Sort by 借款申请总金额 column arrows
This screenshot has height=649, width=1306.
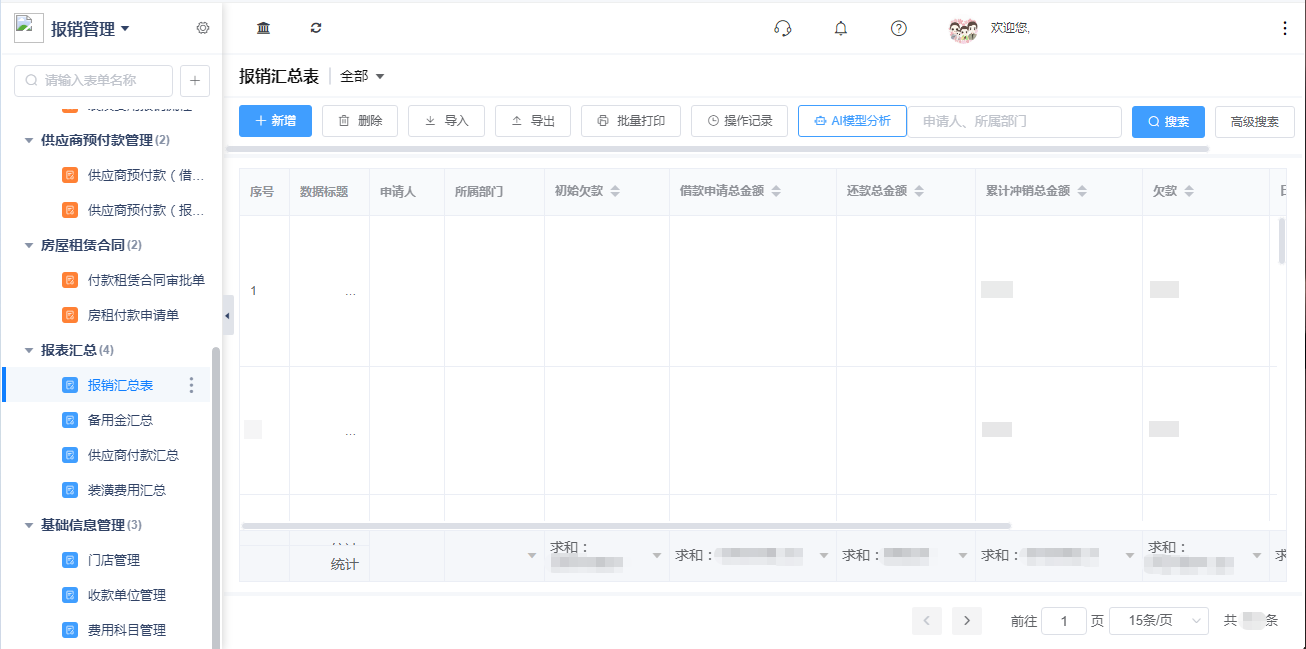pos(776,191)
